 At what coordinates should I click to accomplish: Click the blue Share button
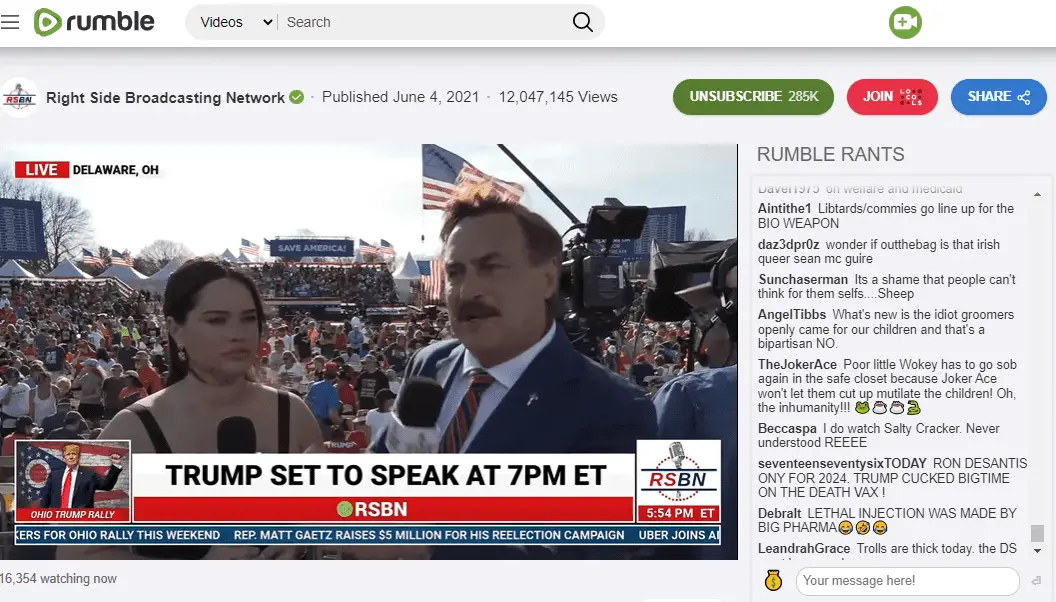pos(998,97)
